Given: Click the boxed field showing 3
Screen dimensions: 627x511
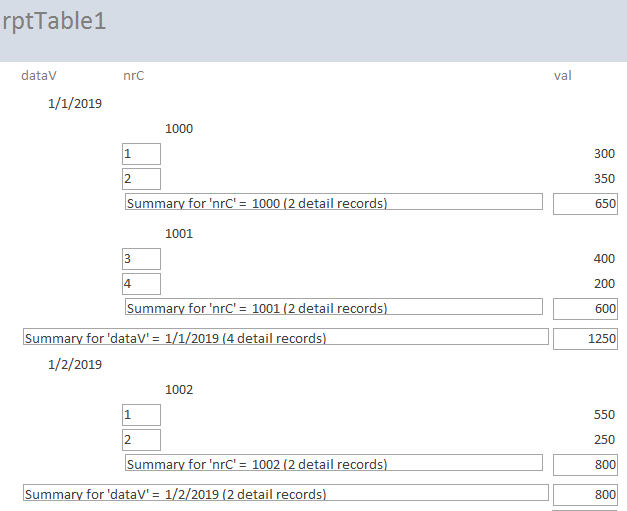Looking at the screenshot, I should tap(142, 259).
